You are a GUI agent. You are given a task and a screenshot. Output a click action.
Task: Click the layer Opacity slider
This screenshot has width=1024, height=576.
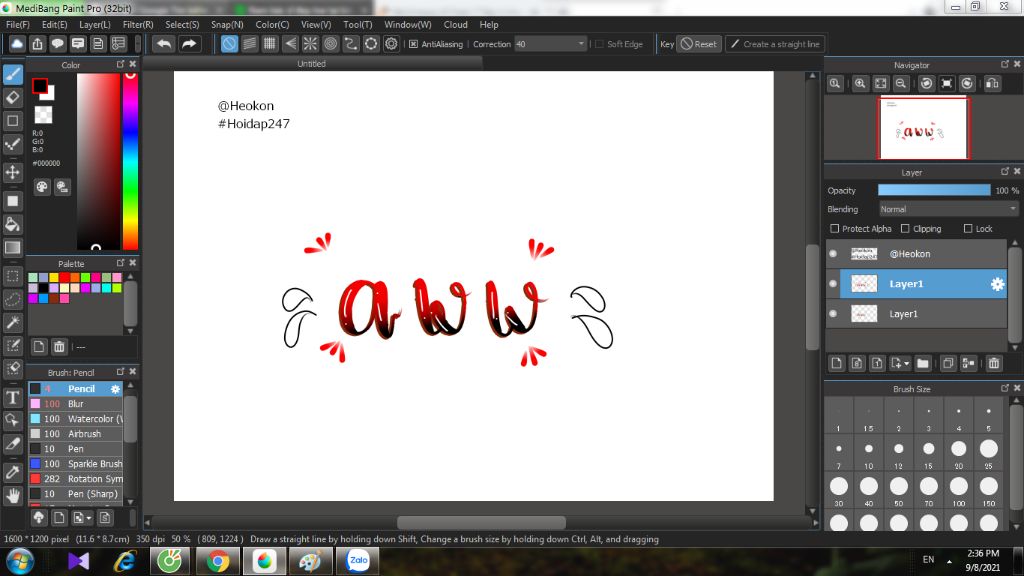(934, 190)
